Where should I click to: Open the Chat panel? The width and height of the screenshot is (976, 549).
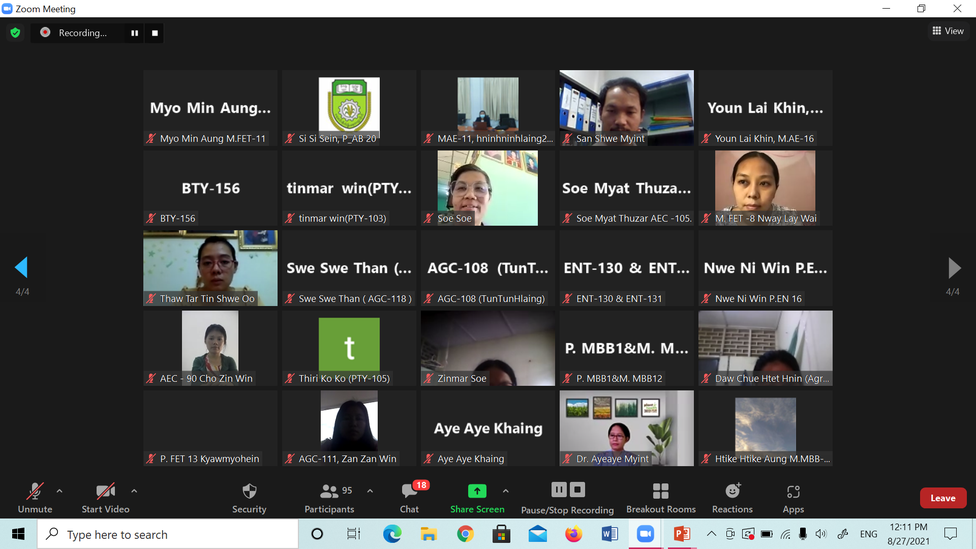pos(409,497)
